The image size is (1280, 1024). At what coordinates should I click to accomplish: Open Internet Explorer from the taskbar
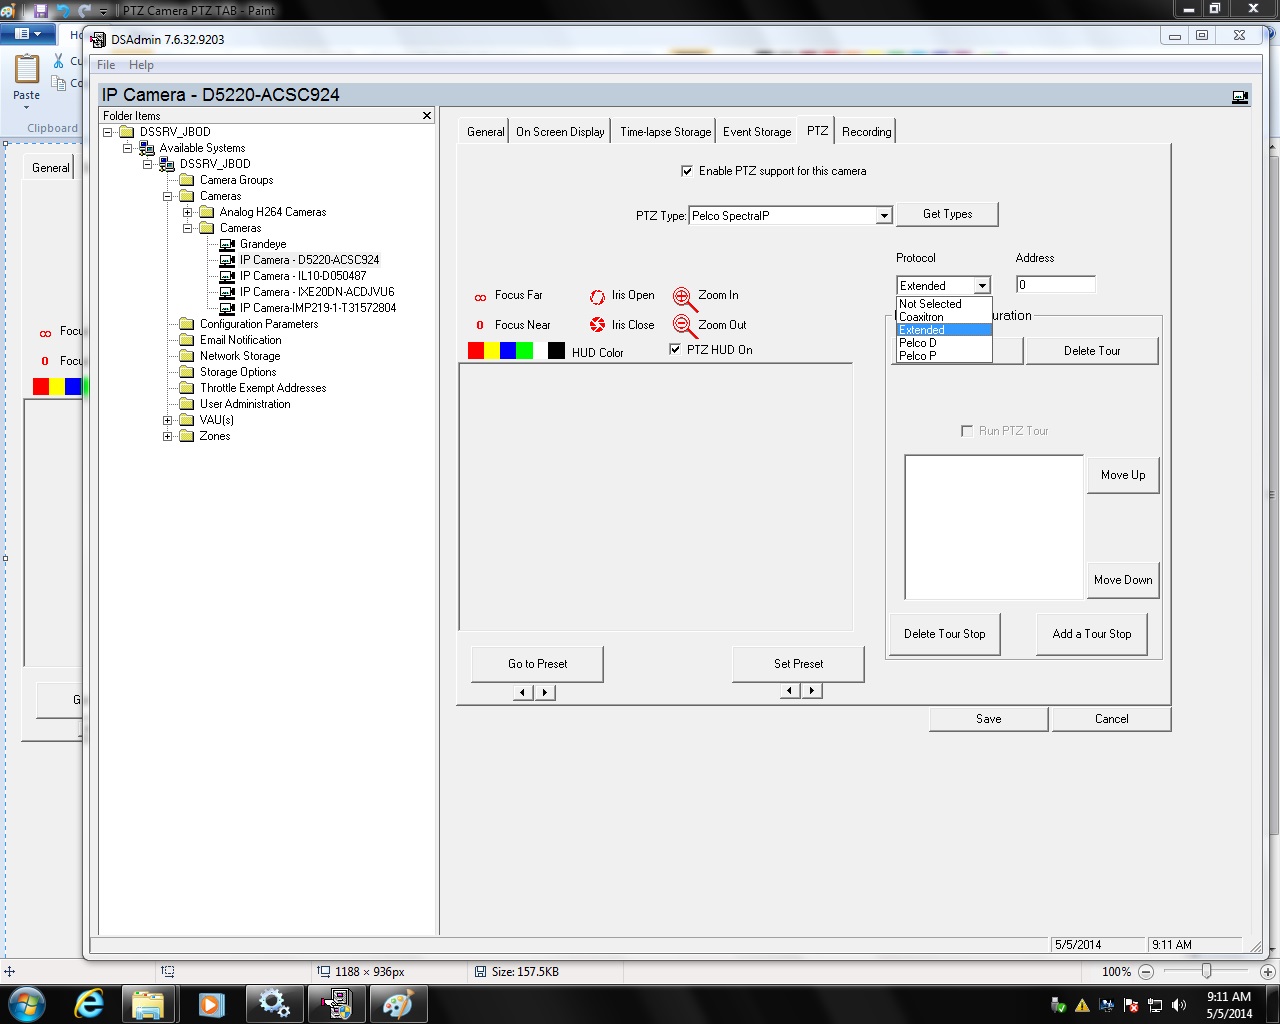point(89,1003)
